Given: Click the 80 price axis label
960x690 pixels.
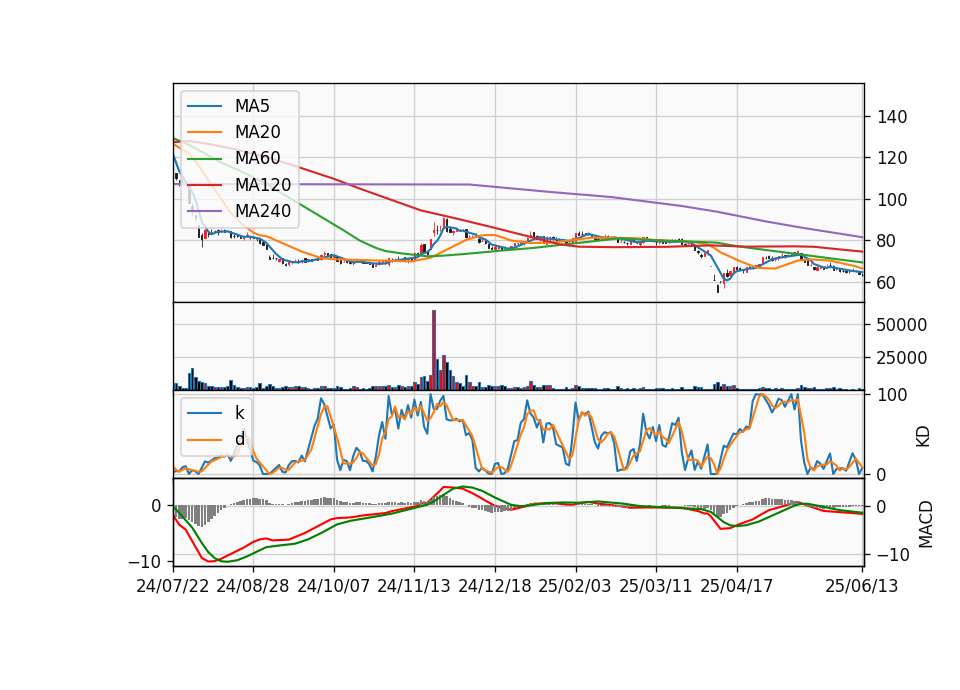Looking at the screenshot, I should 887,241.
